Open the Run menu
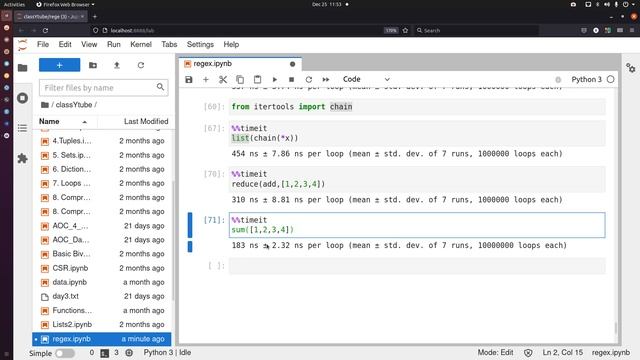The width and height of the screenshot is (640, 360). click(x=114, y=44)
